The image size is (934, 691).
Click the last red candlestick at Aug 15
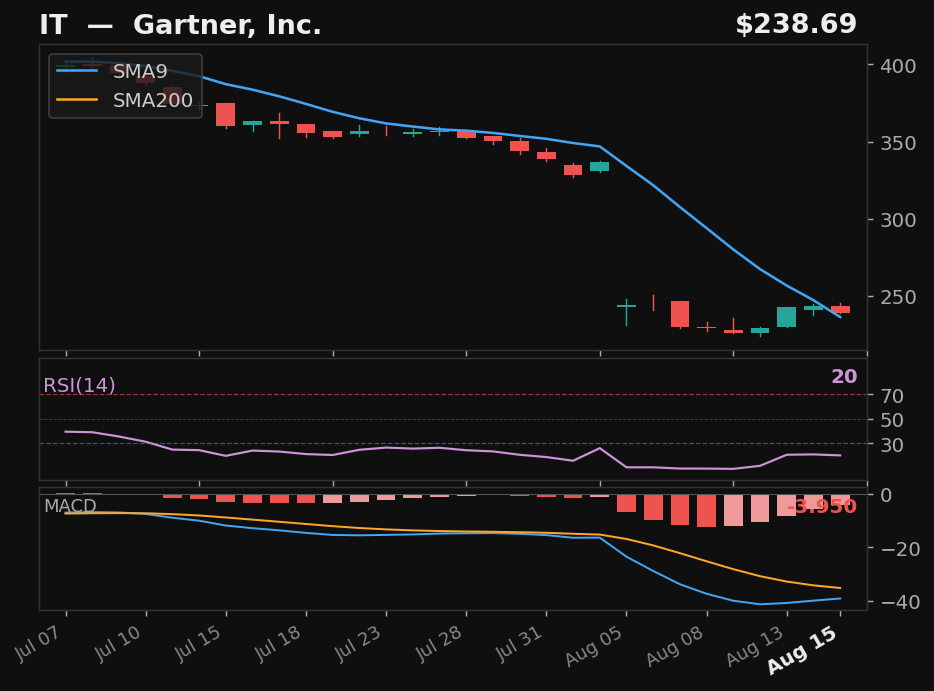click(x=840, y=309)
